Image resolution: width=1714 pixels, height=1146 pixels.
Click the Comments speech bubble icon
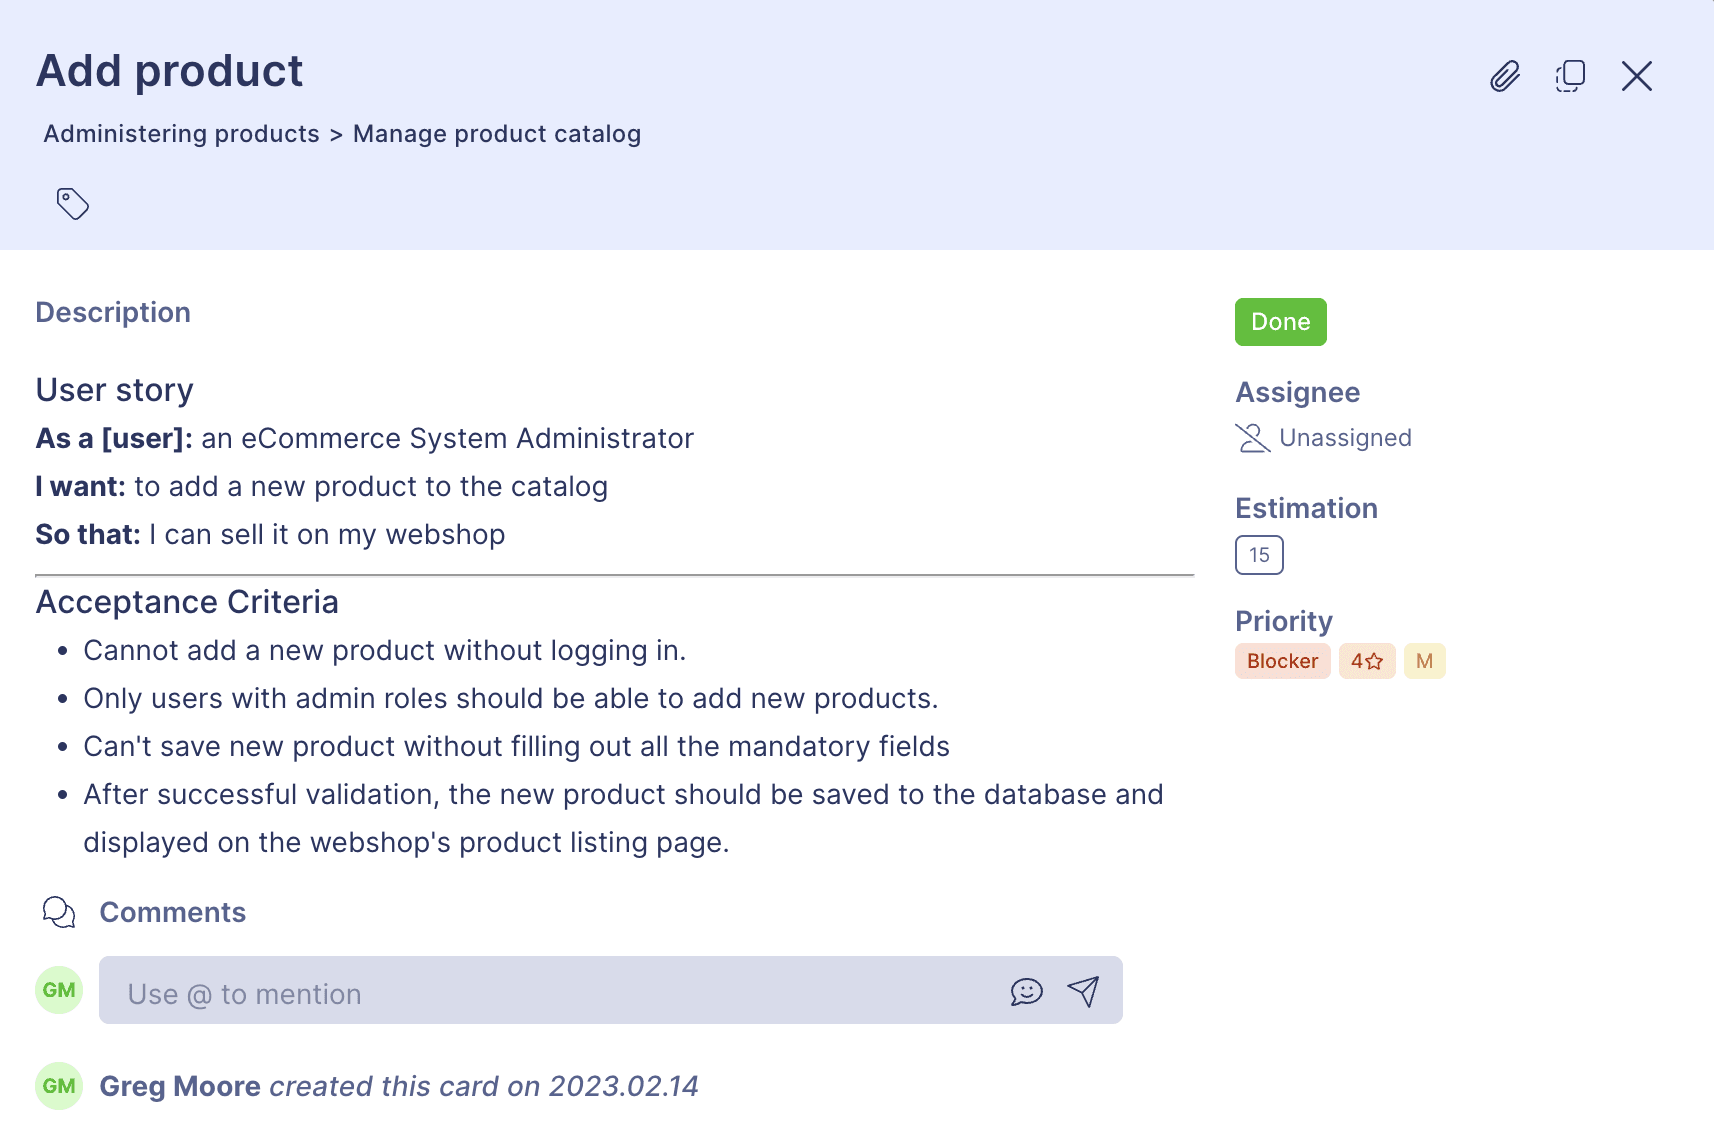58,912
